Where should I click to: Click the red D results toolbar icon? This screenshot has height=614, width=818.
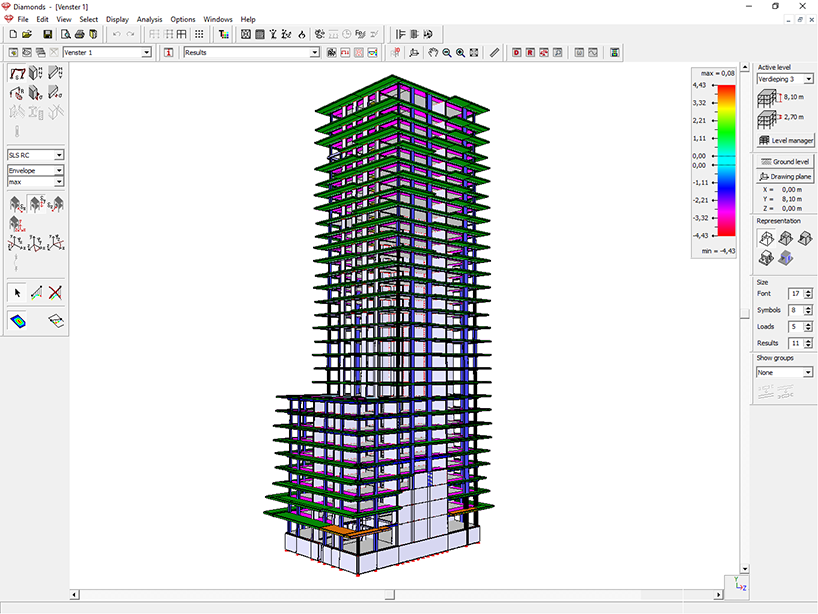[x=517, y=52]
